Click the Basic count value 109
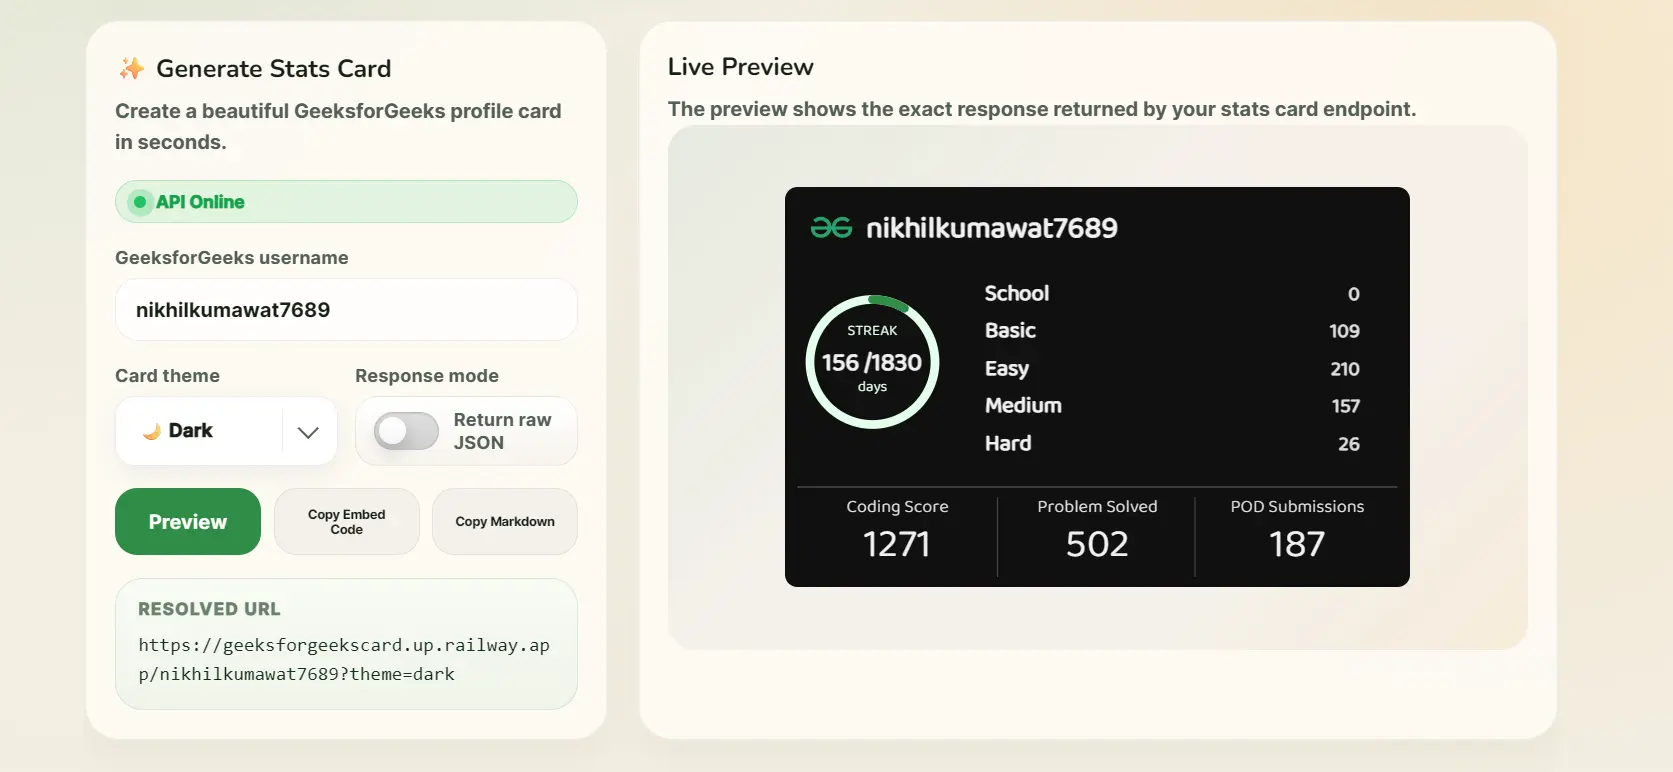Viewport: 1673px width, 772px height. pos(1344,331)
